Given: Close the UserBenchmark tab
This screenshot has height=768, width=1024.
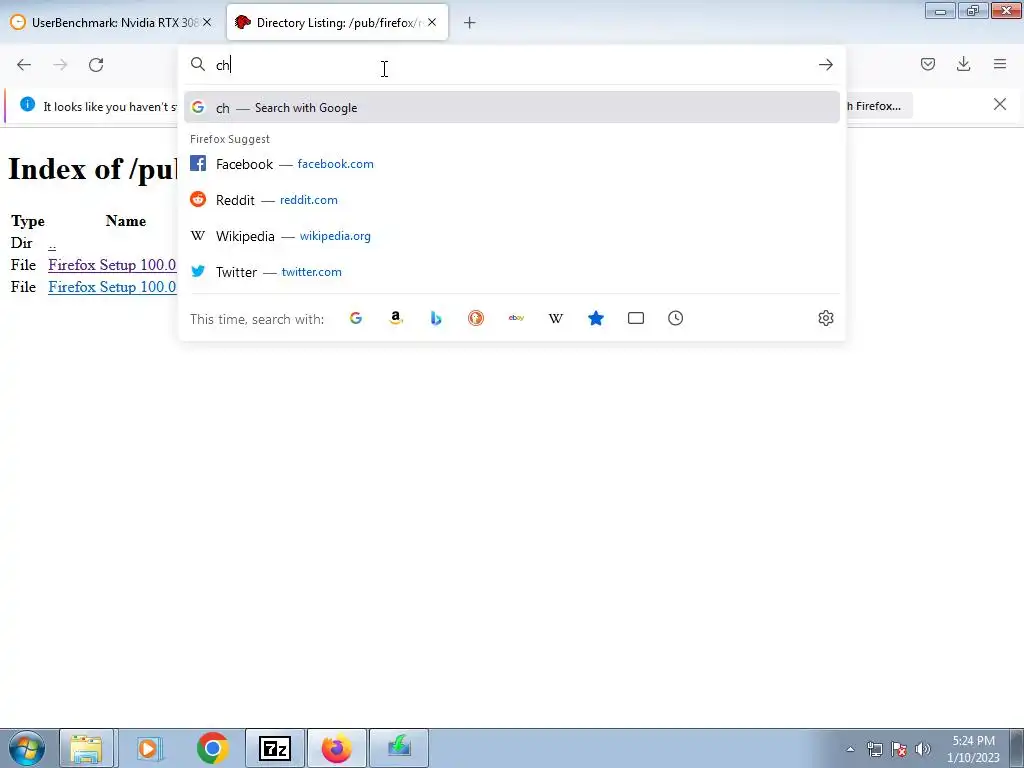Looking at the screenshot, I should (207, 22).
